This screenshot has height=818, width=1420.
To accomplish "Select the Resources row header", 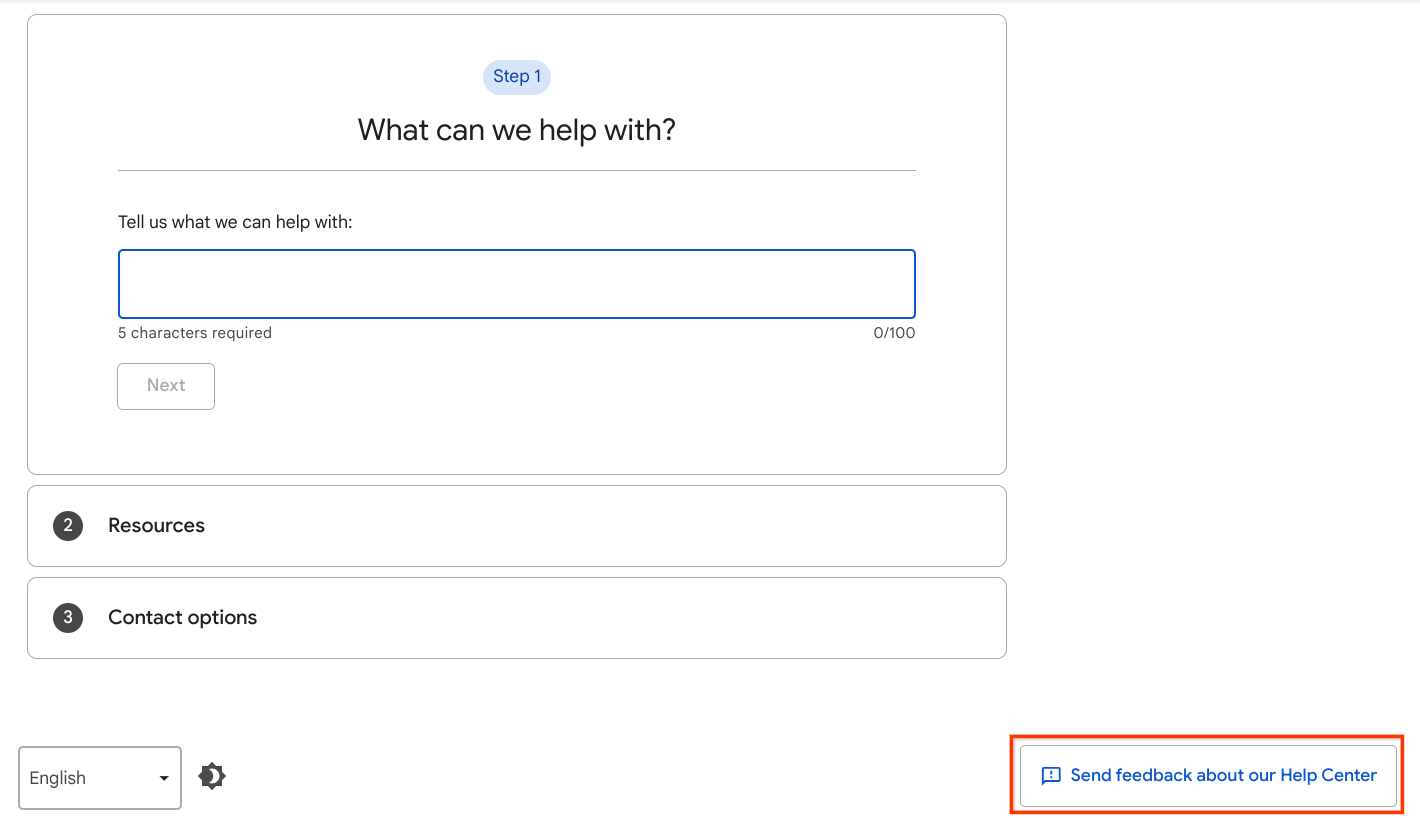I will click(x=156, y=525).
